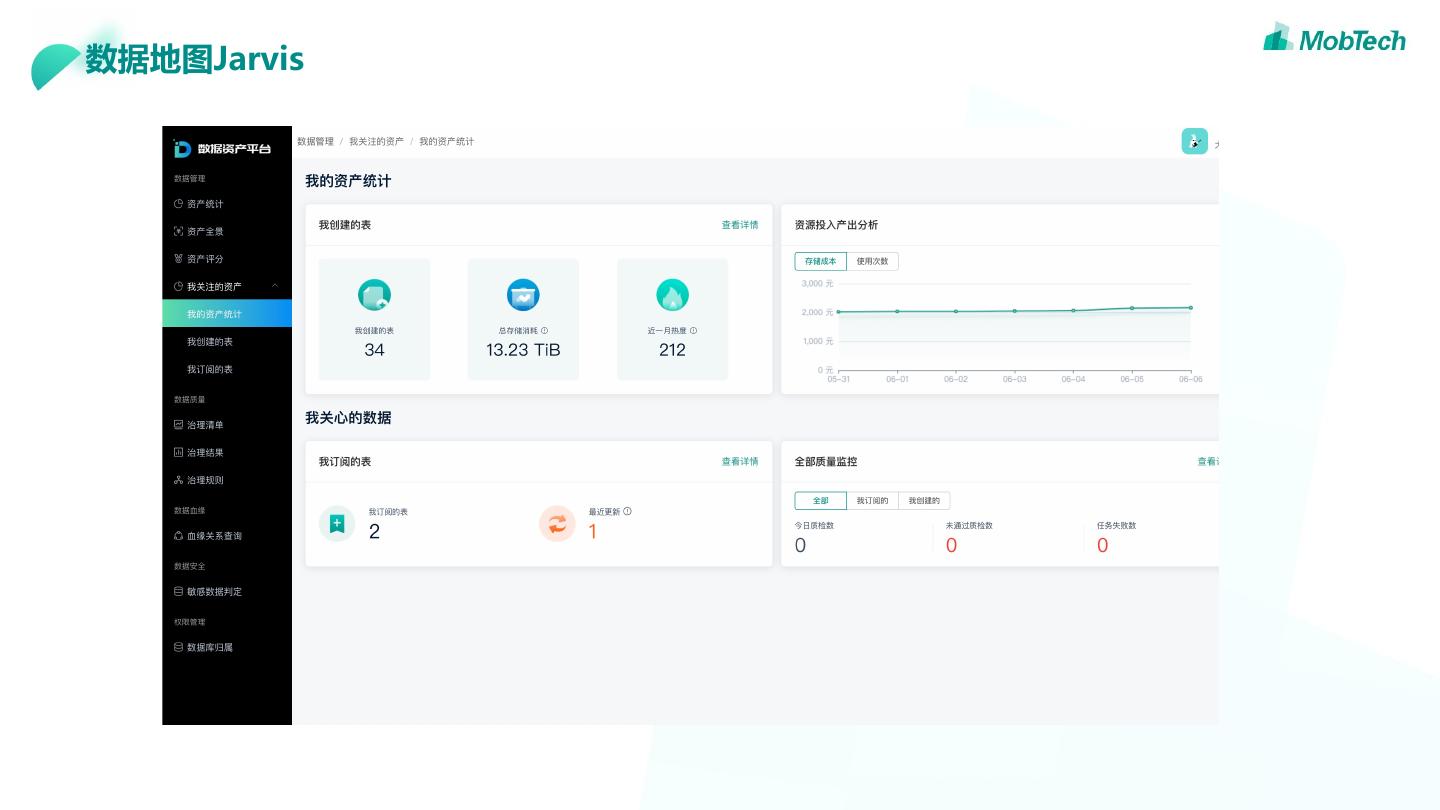Click 查看详情 link in 我创建的表 card
This screenshot has height=810, width=1440.
click(740, 225)
